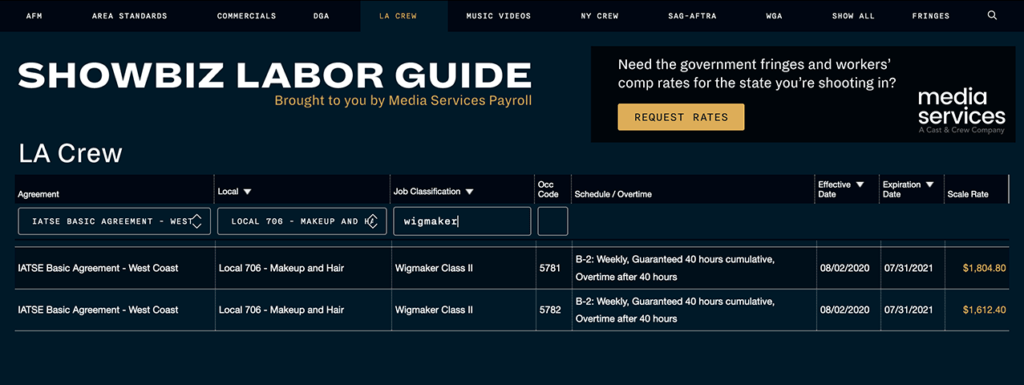Open the SAG-AFTRA tab
Viewport: 1024px width, 385px height.
[x=692, y=16]
